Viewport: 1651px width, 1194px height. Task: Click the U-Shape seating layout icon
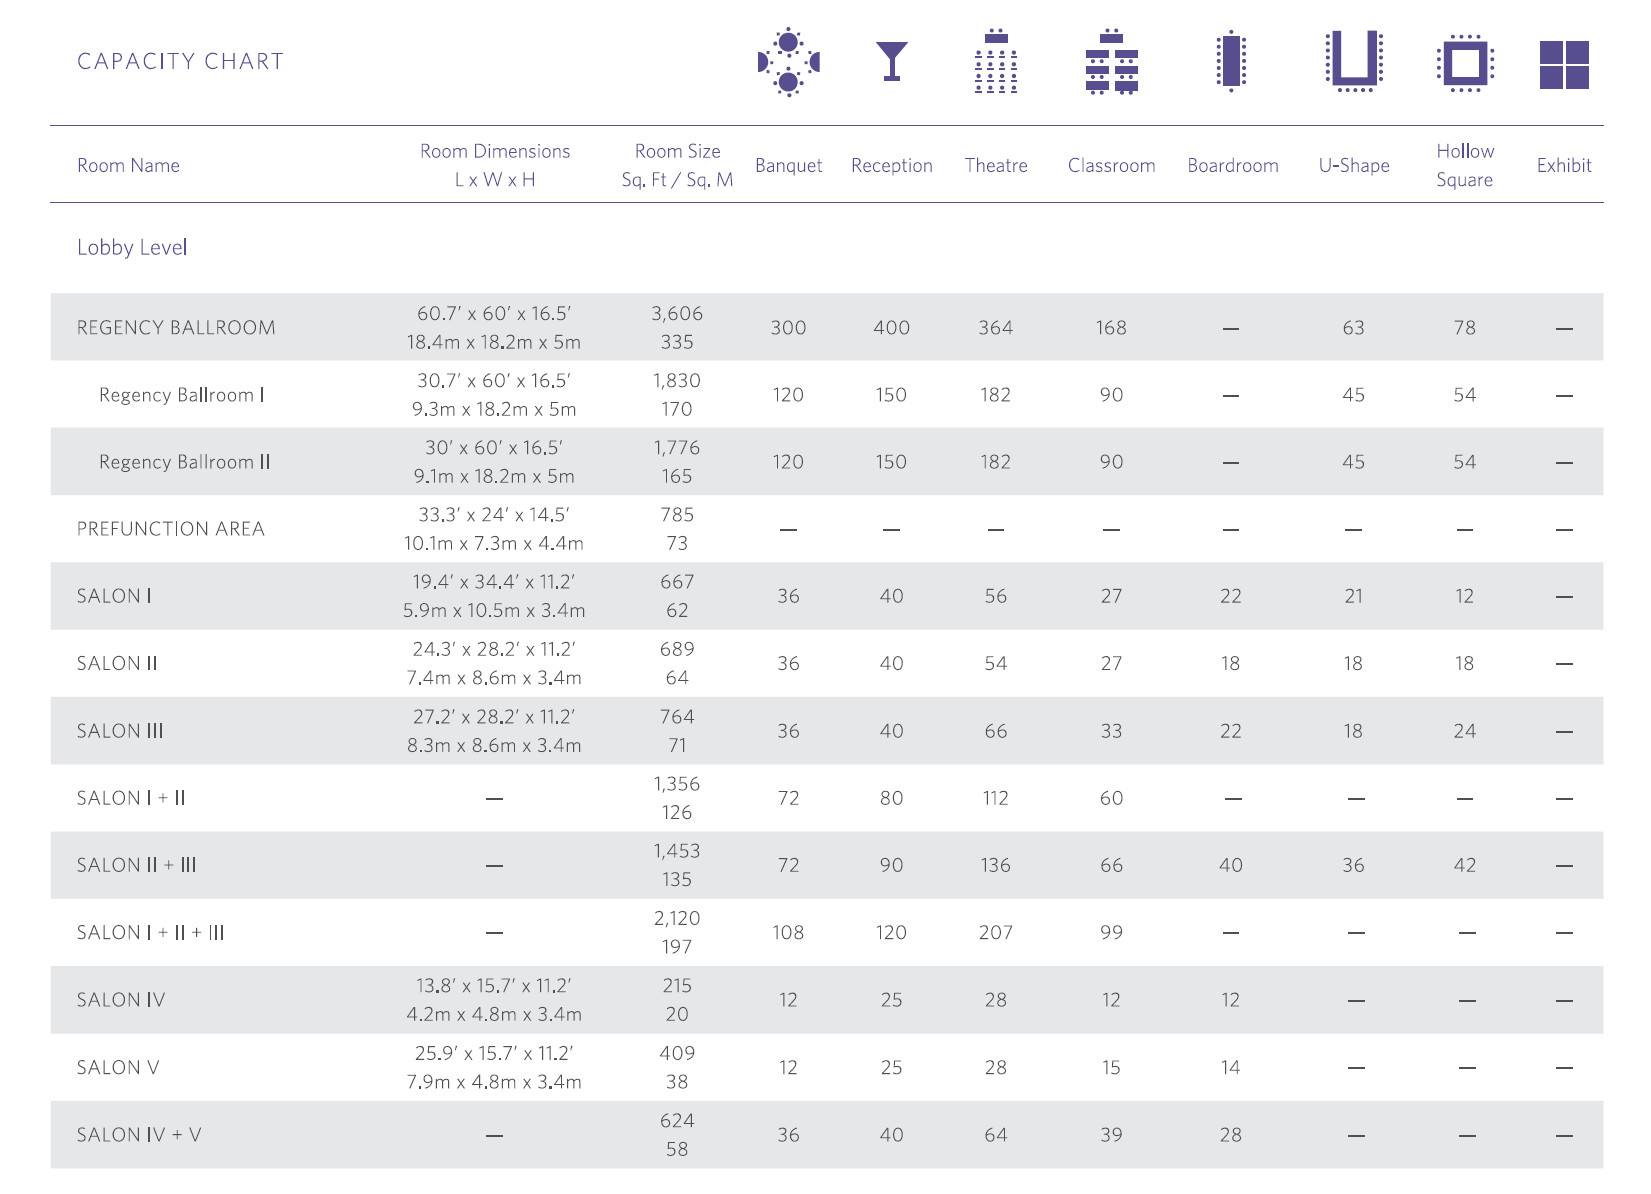1354,62
